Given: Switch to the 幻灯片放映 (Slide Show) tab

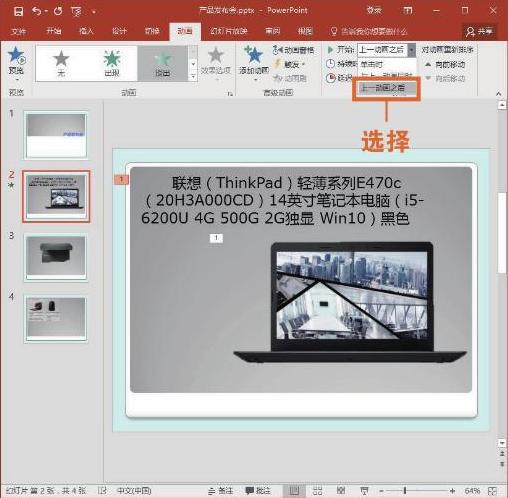Looking at the screenshot, I should (229, 31).
